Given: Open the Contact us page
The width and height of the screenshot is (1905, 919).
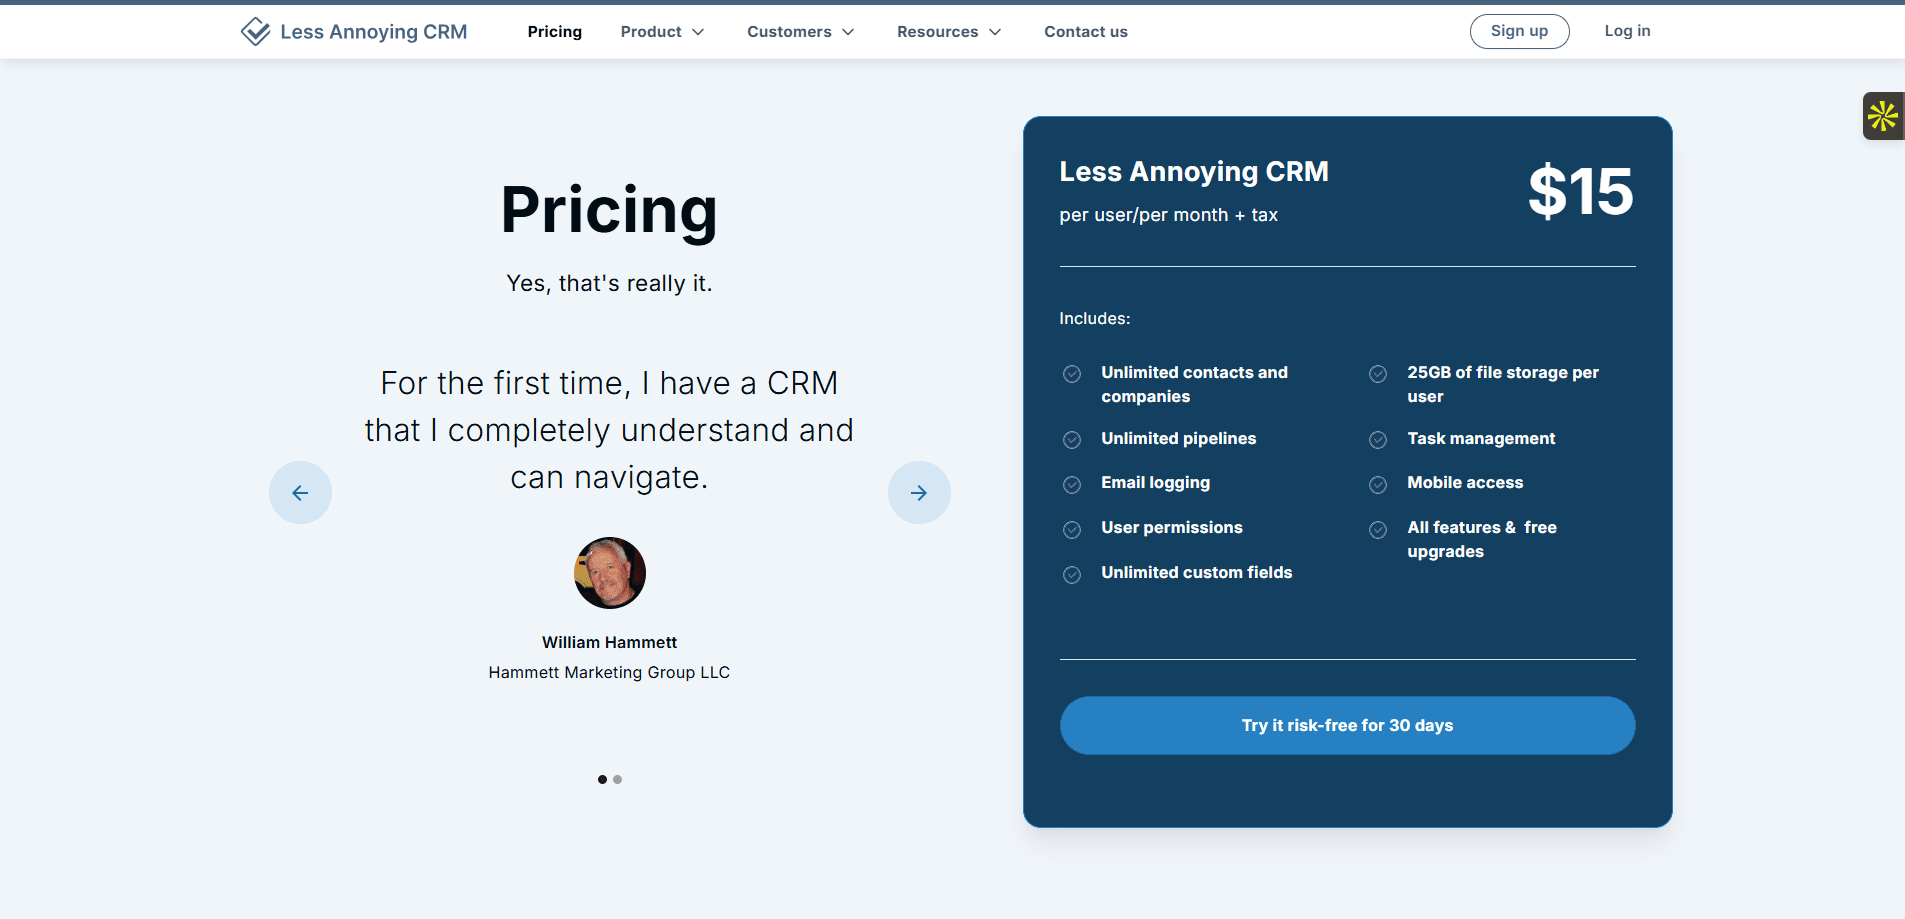Looking at the screenshot, I should tap(1085, 32).
